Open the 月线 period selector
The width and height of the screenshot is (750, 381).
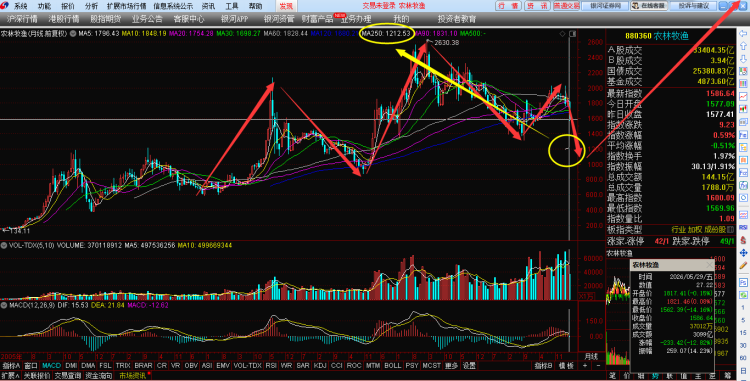click(x=591, y=357)
